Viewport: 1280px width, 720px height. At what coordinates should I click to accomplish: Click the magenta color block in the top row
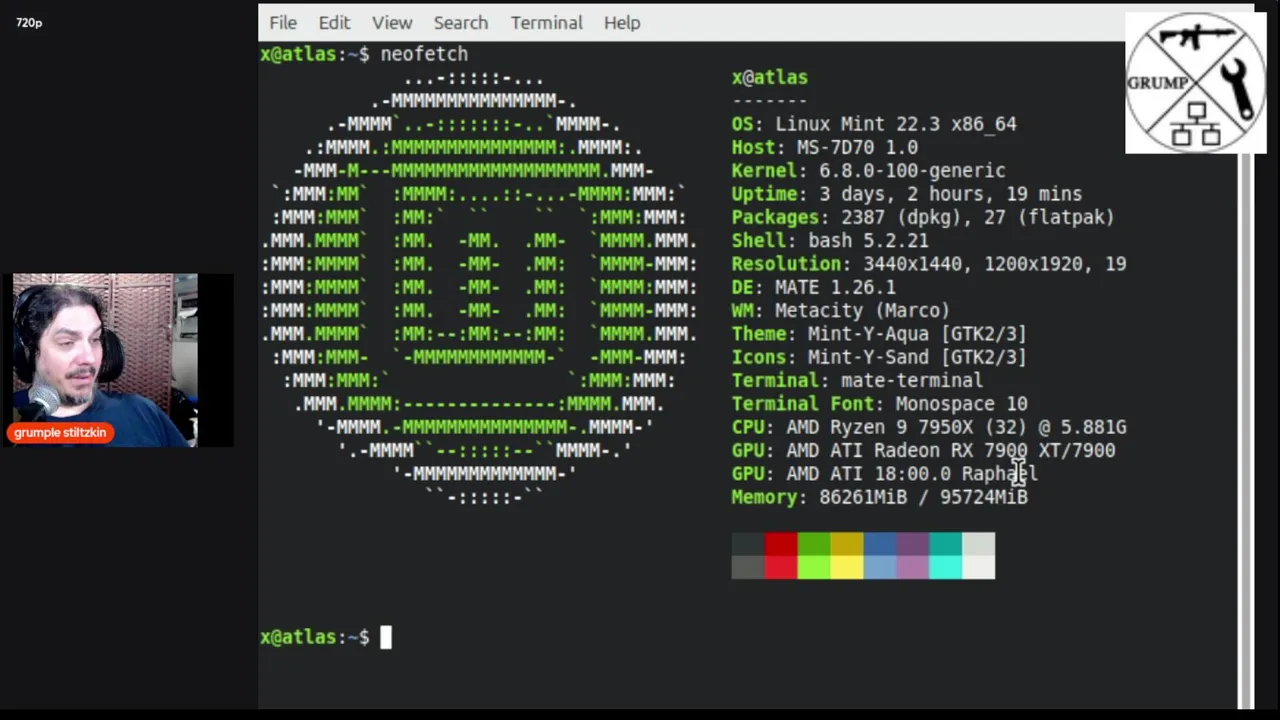pos(913,544)
